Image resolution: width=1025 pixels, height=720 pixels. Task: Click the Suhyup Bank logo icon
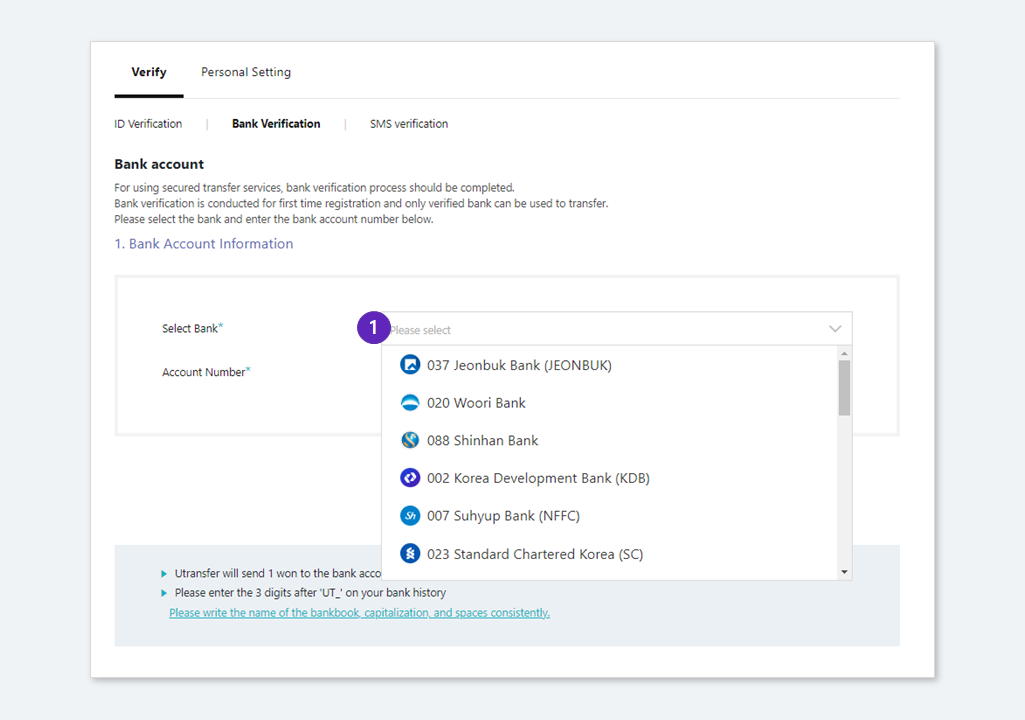point(410,515)
